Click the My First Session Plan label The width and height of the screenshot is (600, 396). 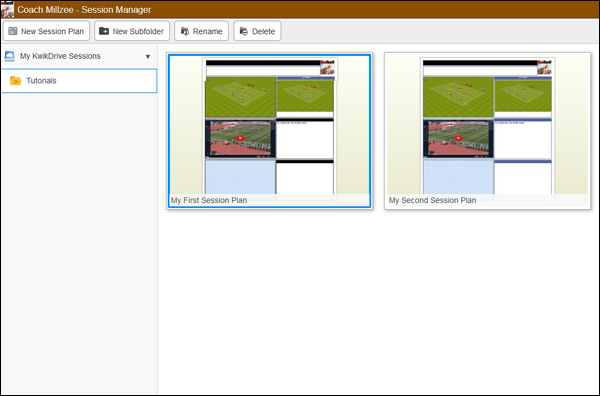click(209, 200)
